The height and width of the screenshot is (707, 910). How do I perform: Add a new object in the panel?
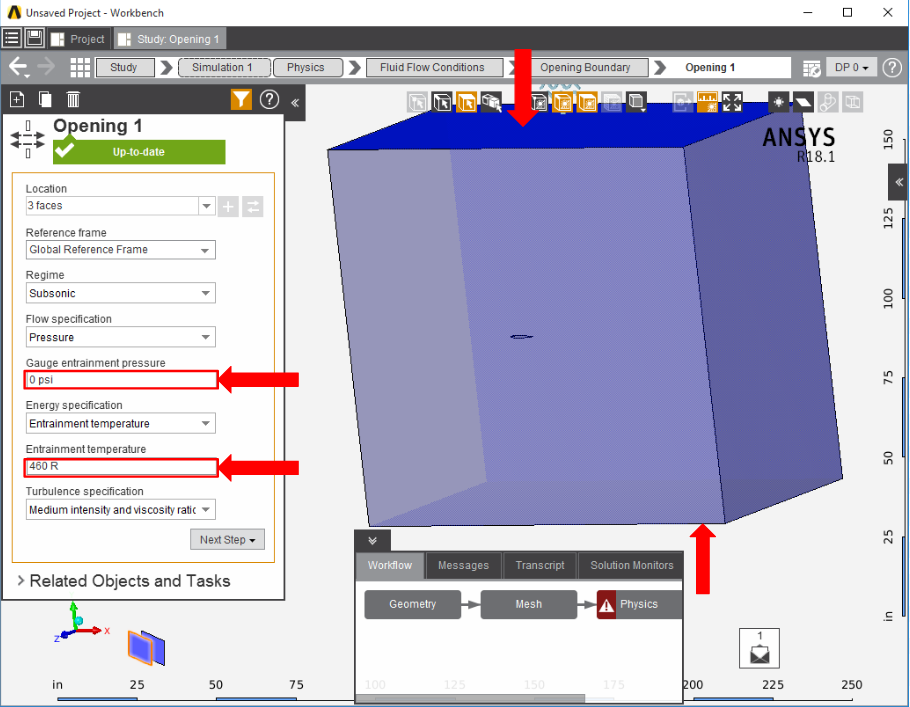click(17, 99)
